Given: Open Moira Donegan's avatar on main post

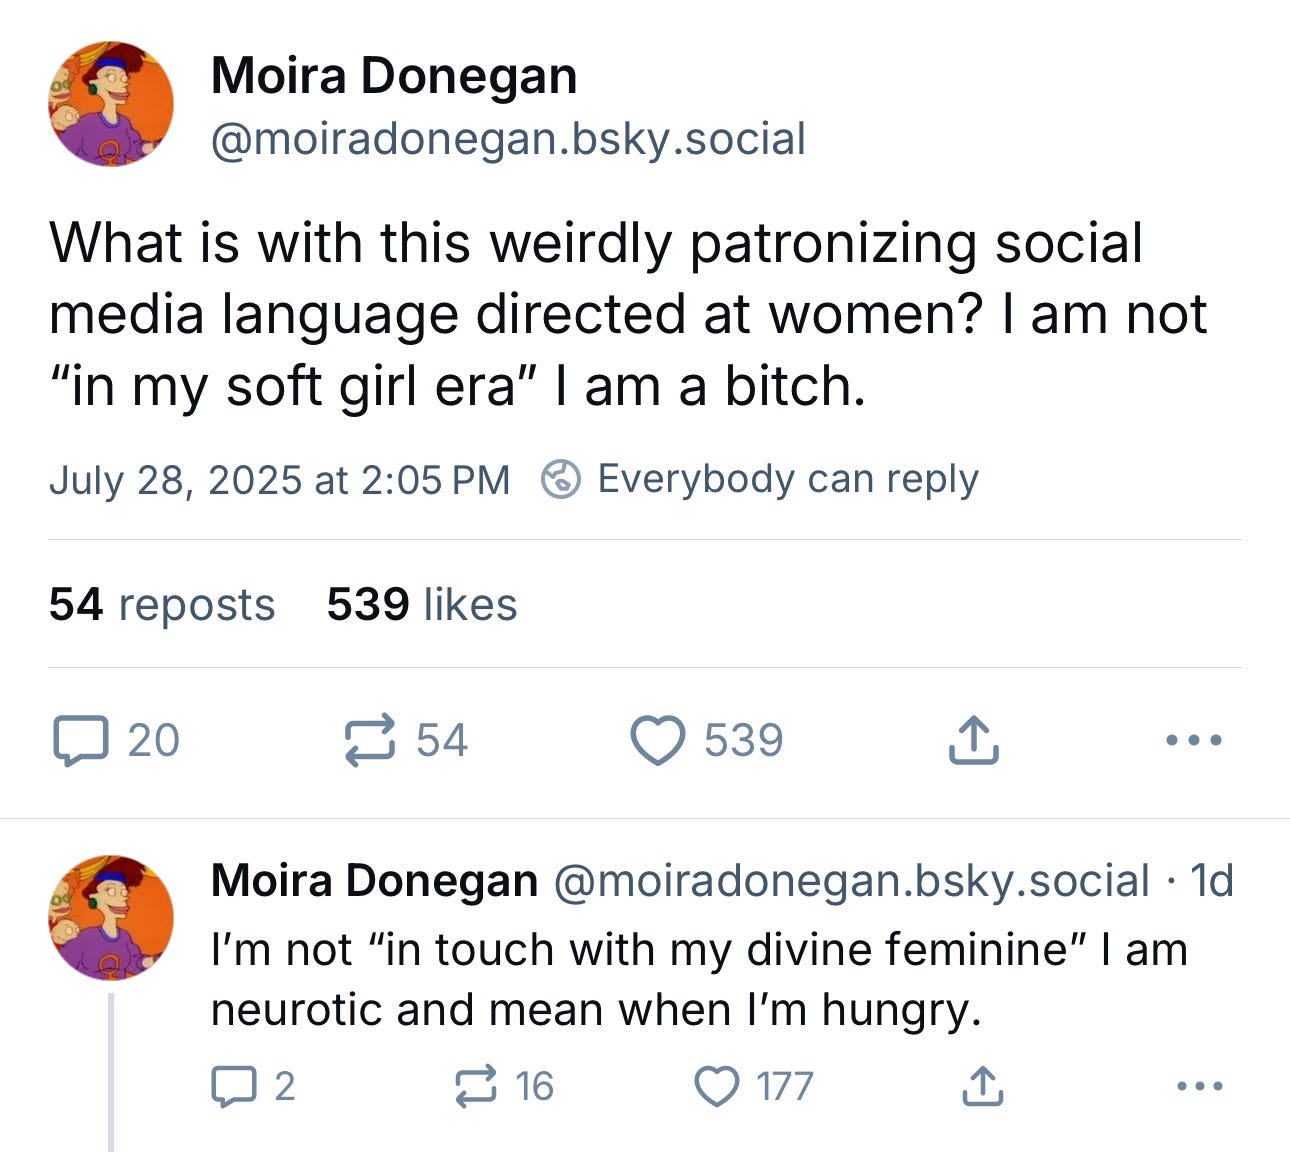Looking at the screenshot, I should (111, 104).
